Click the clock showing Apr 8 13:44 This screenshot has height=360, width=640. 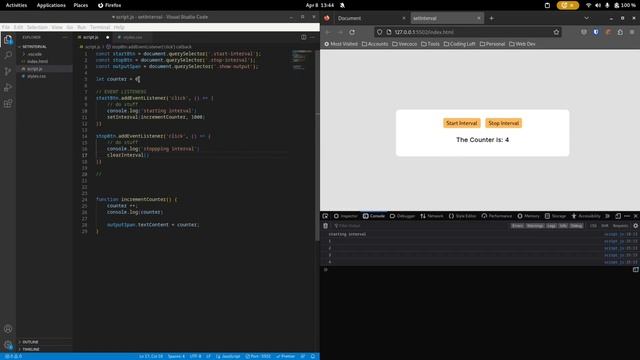320,5
